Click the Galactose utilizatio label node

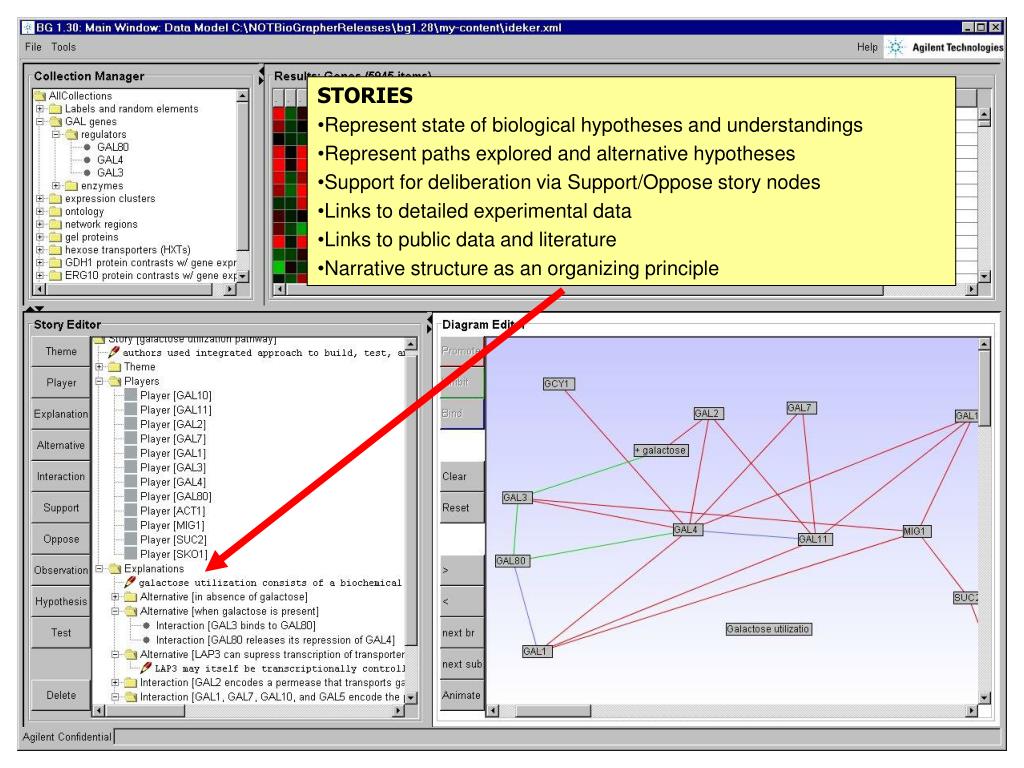(x=768, y=630)
